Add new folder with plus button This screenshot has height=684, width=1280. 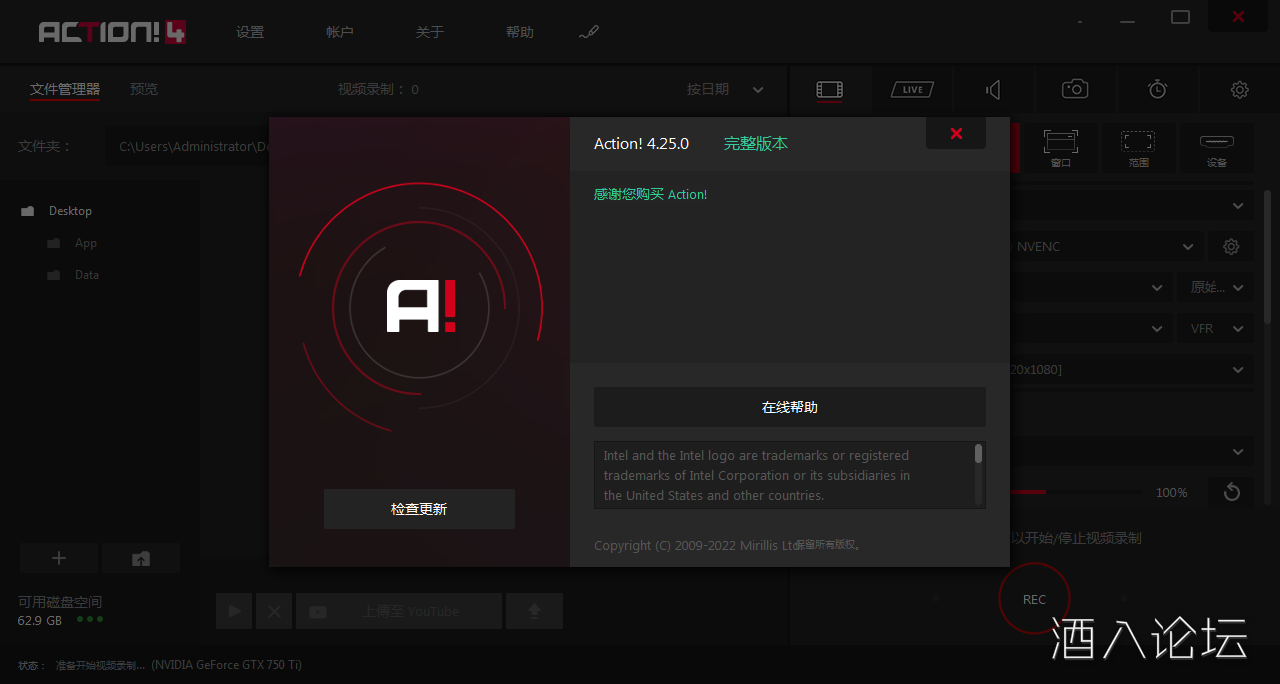tap(59, 558)
